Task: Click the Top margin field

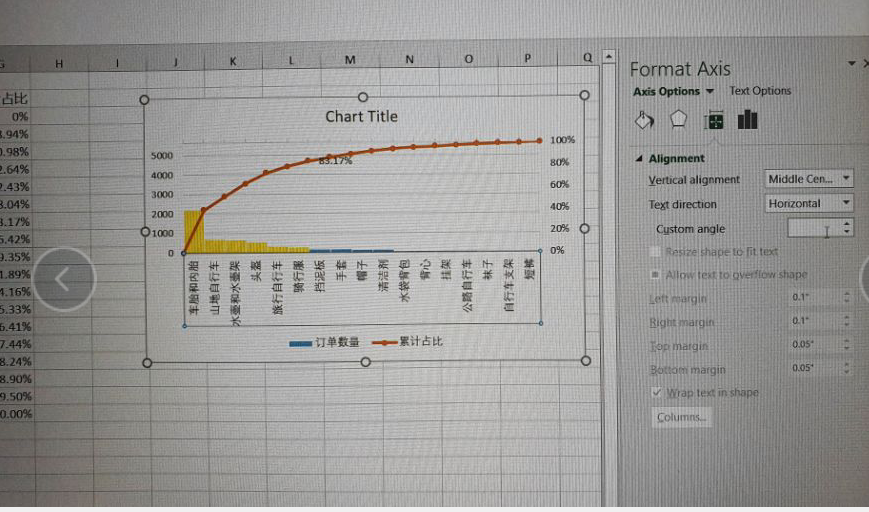Action: [x=816, y=345]
